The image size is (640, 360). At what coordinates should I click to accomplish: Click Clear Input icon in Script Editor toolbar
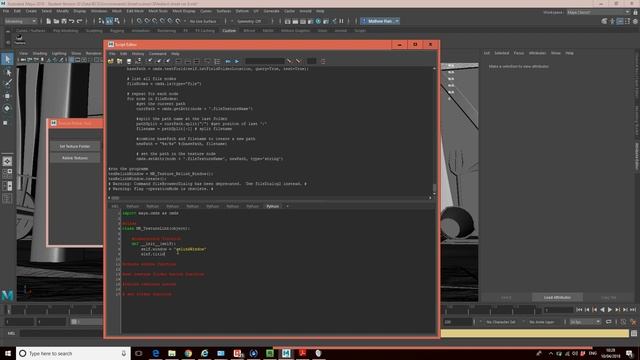coord(159,61)
